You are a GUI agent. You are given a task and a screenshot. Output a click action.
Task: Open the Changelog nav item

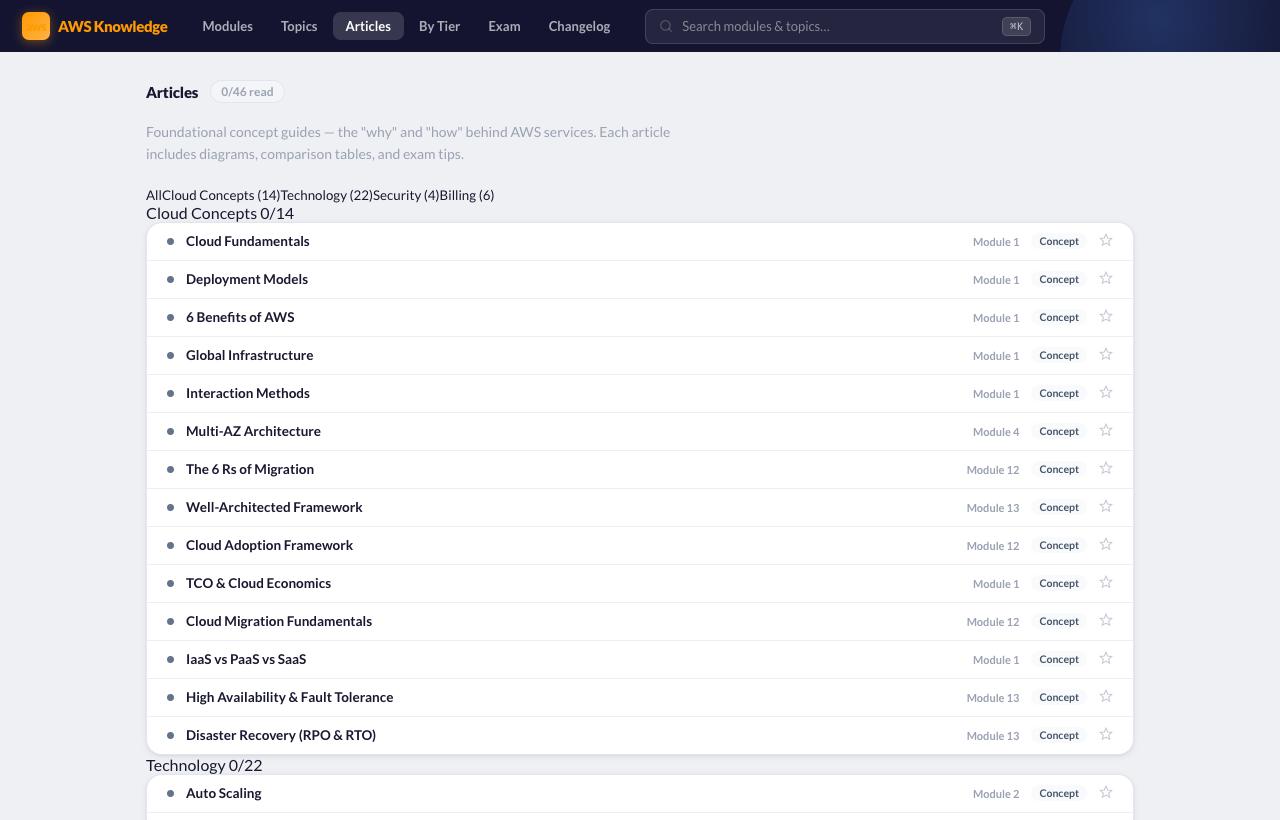pos(579,26)
